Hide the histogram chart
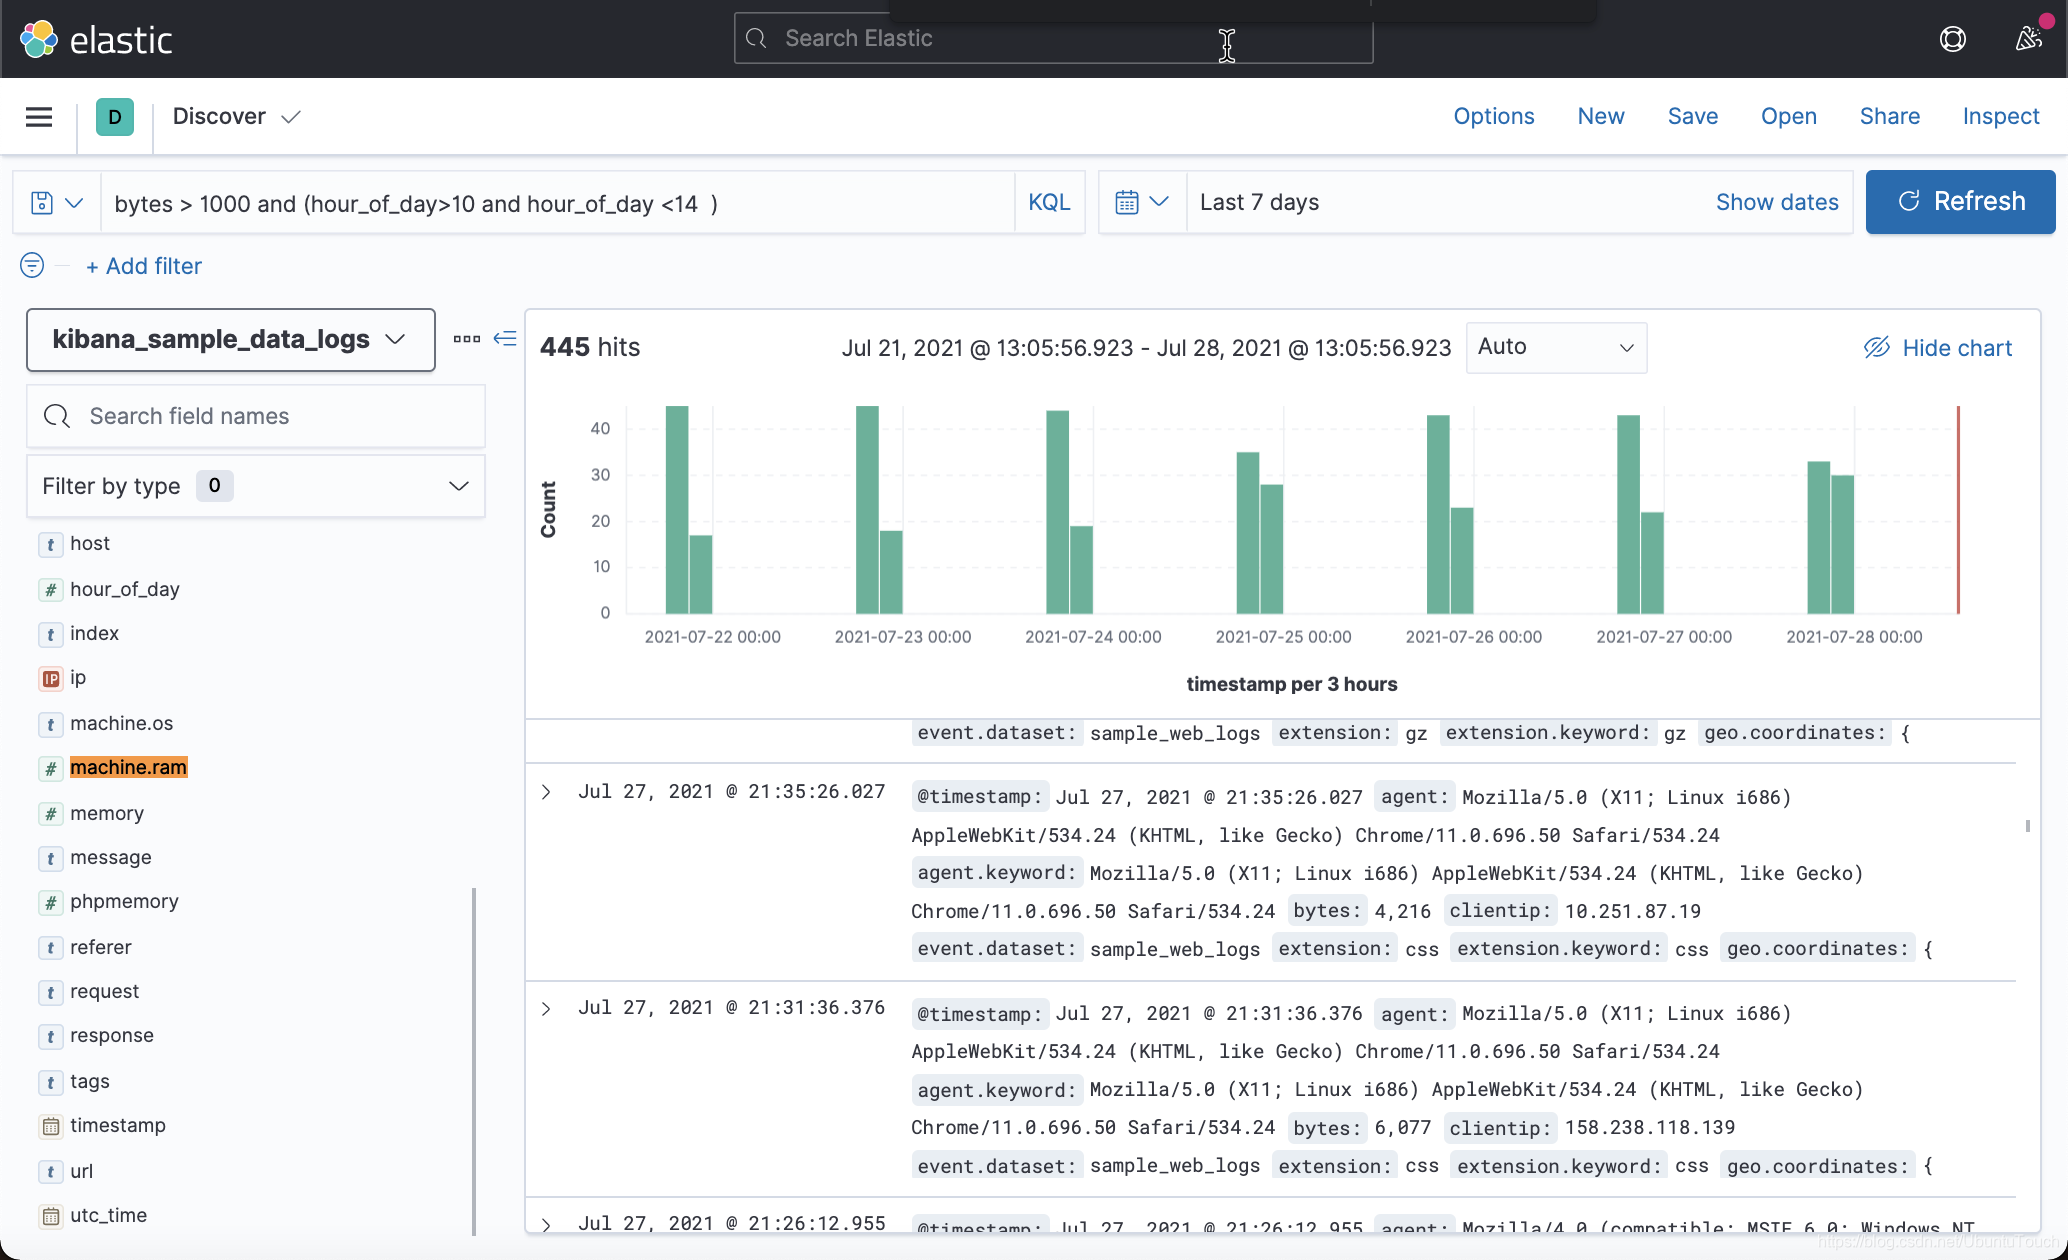The width and height of the screenshot is (2068, 1260). click(x=1937, y=348)
